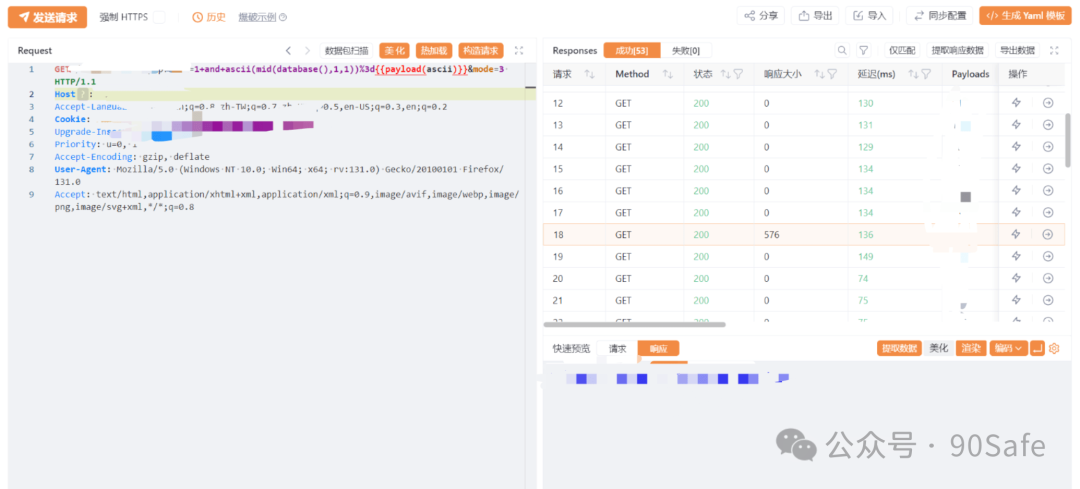Viewport: 1080px width, 489px height.
Task: Click the lightning icon in row 17
Action: pyautogui.click(x=1015, y=213)
